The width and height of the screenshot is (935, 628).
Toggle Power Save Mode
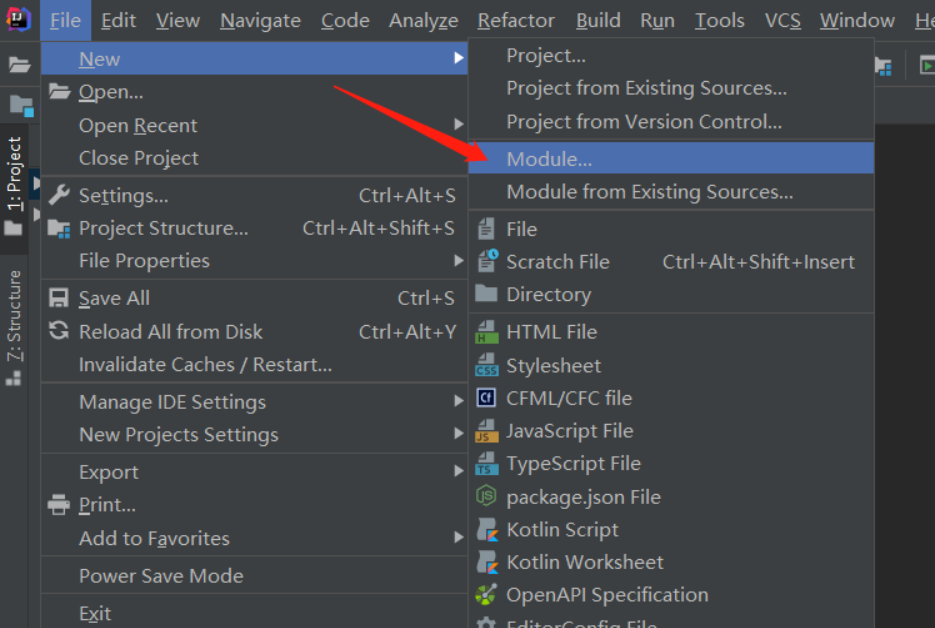click(x=254, y=576)
